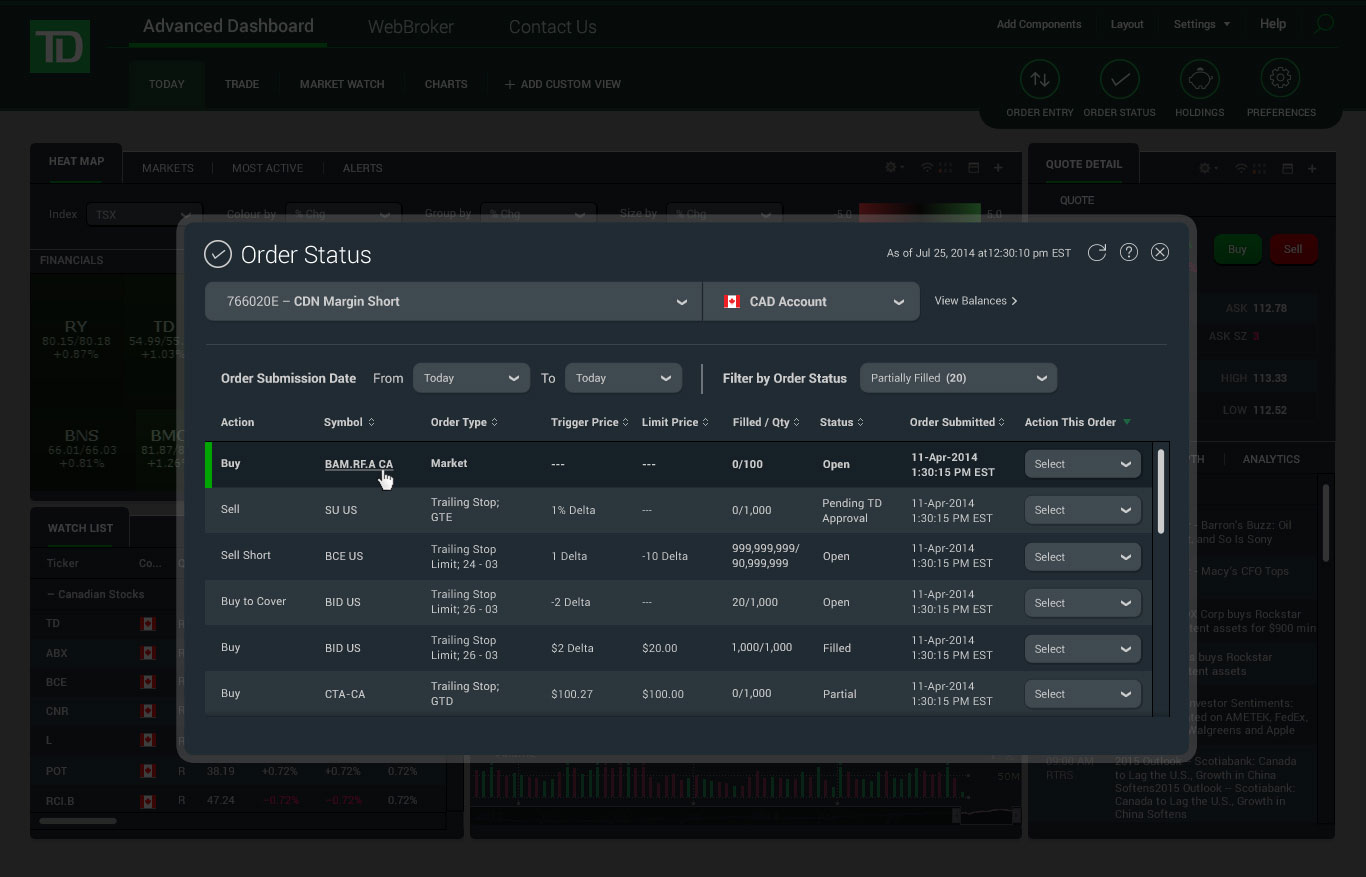Open the Settings menu
This screenshot has width=1366, height=877.
pyautogui.click(x=1201, y=24)
